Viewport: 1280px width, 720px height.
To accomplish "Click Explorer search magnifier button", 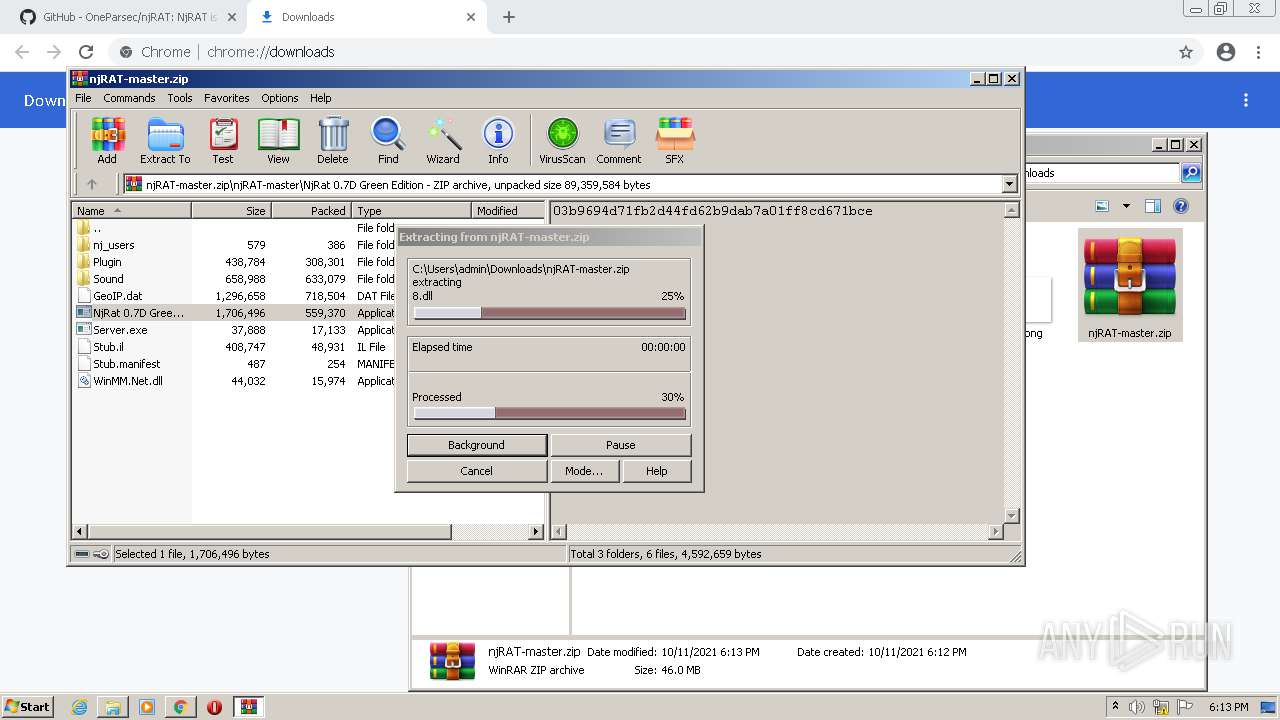I will 1191,173.
